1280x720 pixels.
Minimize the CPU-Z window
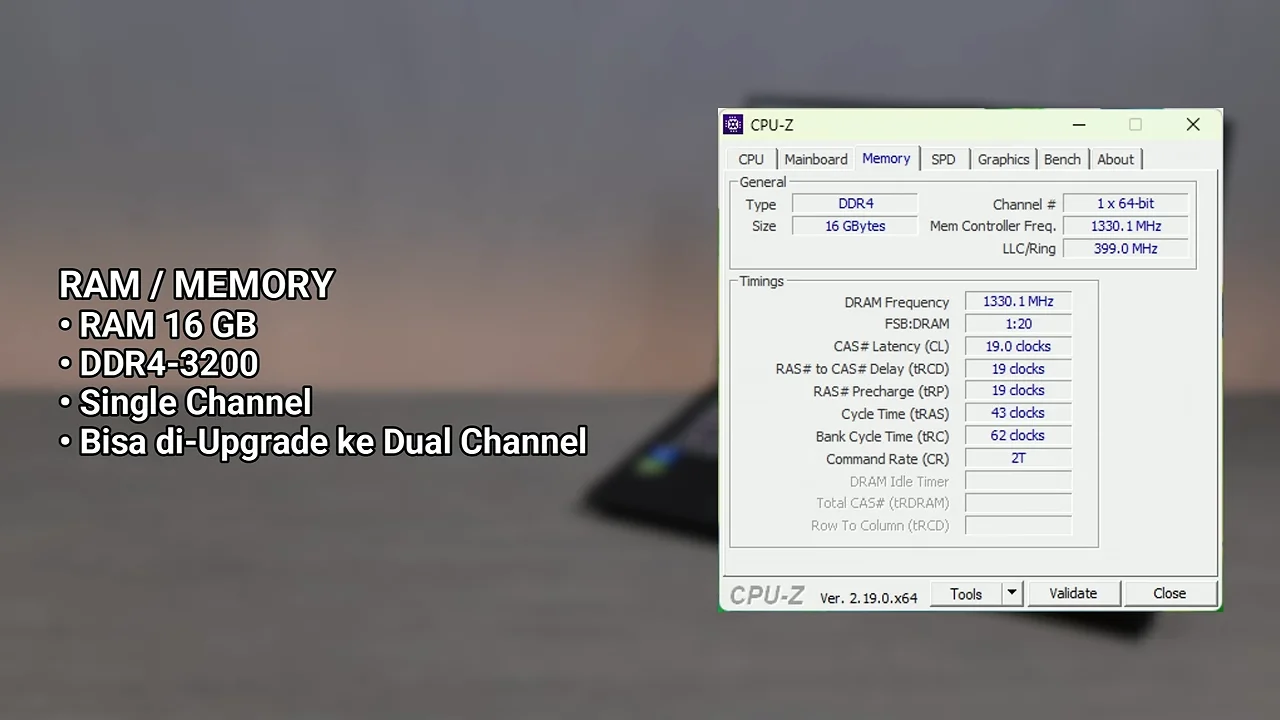coord(1079,125)
